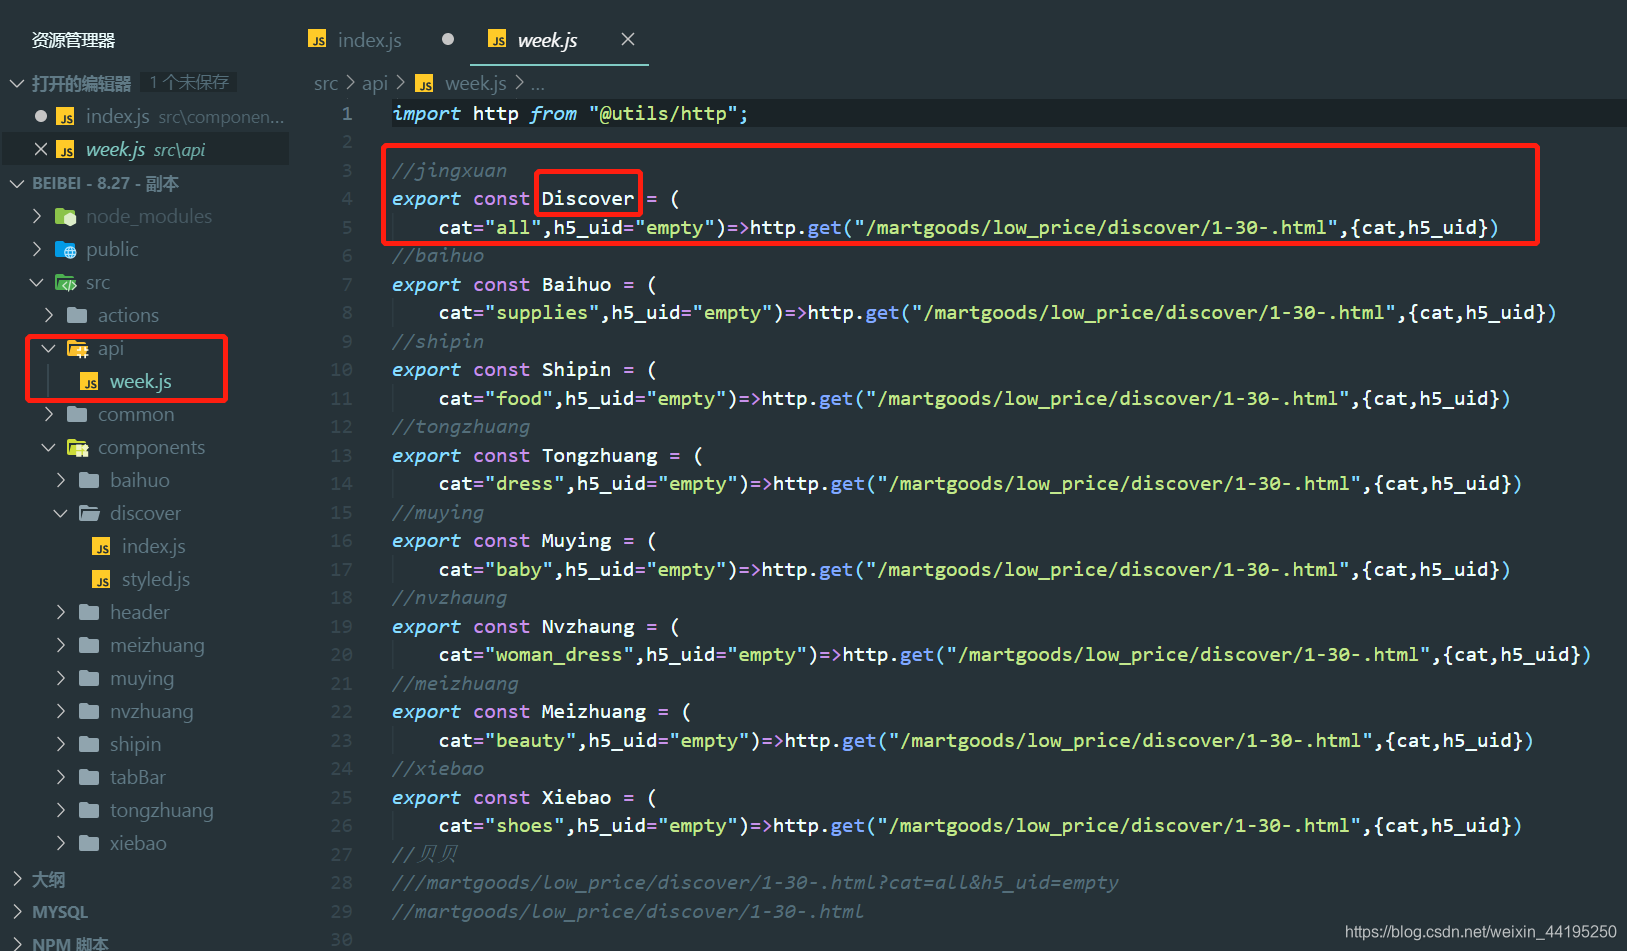Viewport: 1627px width, 951px height.
Task: Click the unsaved dot on the index.js tab
Action: [x=448, y=39]
